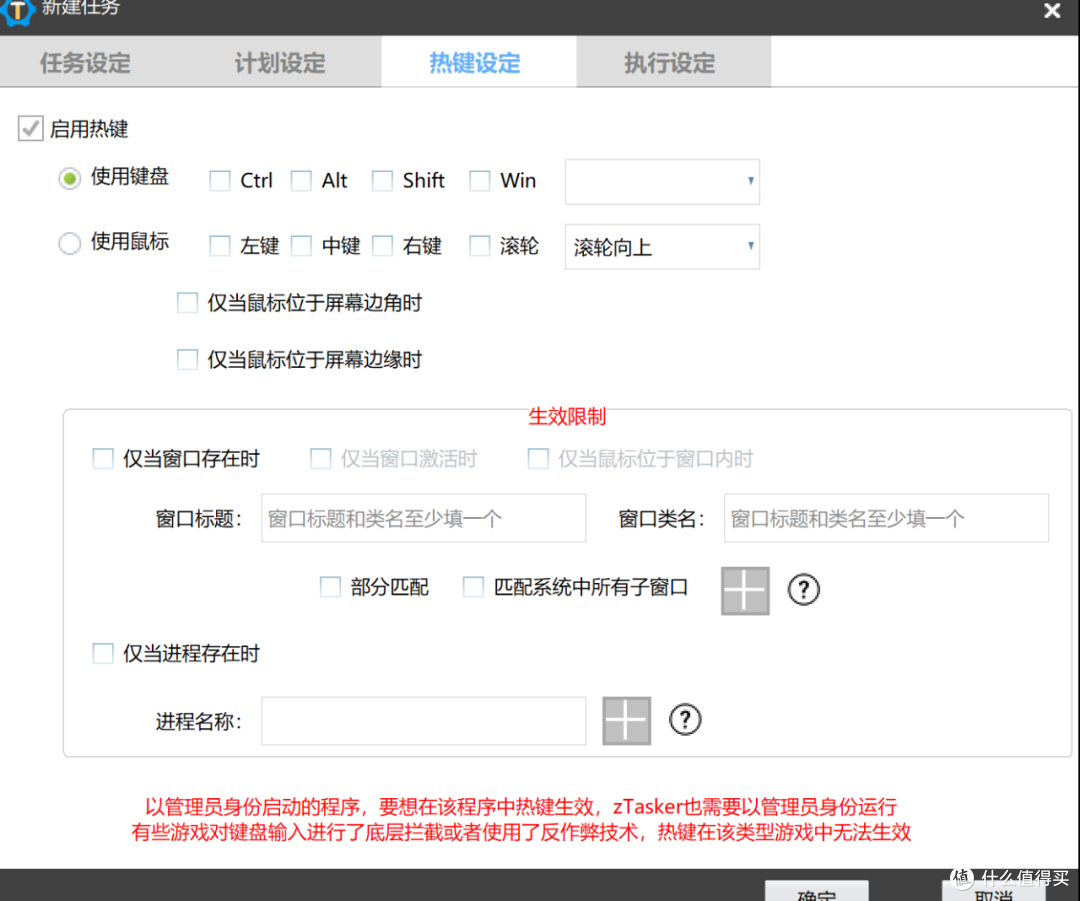Image resolution: width=1080 pixels, height=901 pixels.
Task: Check 滚轮 mouse wheel option
Action: click(x=479, y=245)
